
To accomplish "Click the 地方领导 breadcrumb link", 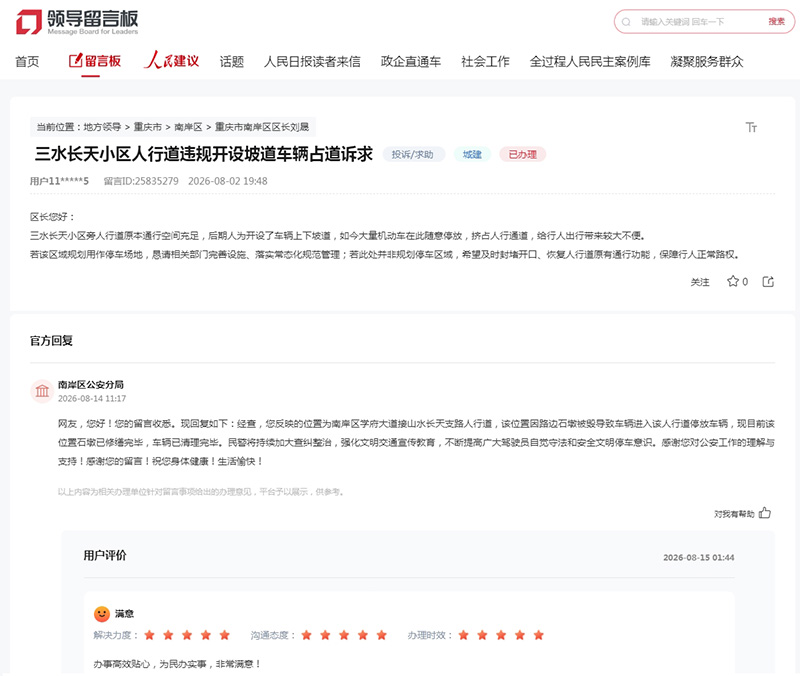I will (102, 127).
